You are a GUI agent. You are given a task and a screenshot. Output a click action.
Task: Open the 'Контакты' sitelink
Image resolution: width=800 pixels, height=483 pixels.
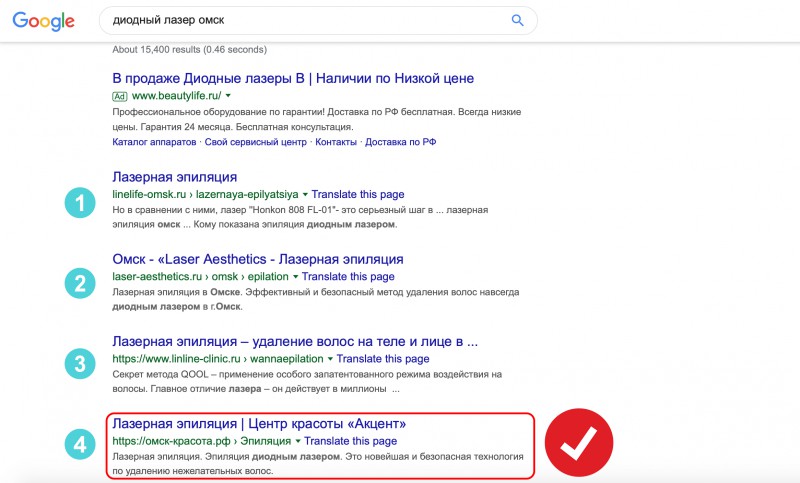(x=335, y=142)
